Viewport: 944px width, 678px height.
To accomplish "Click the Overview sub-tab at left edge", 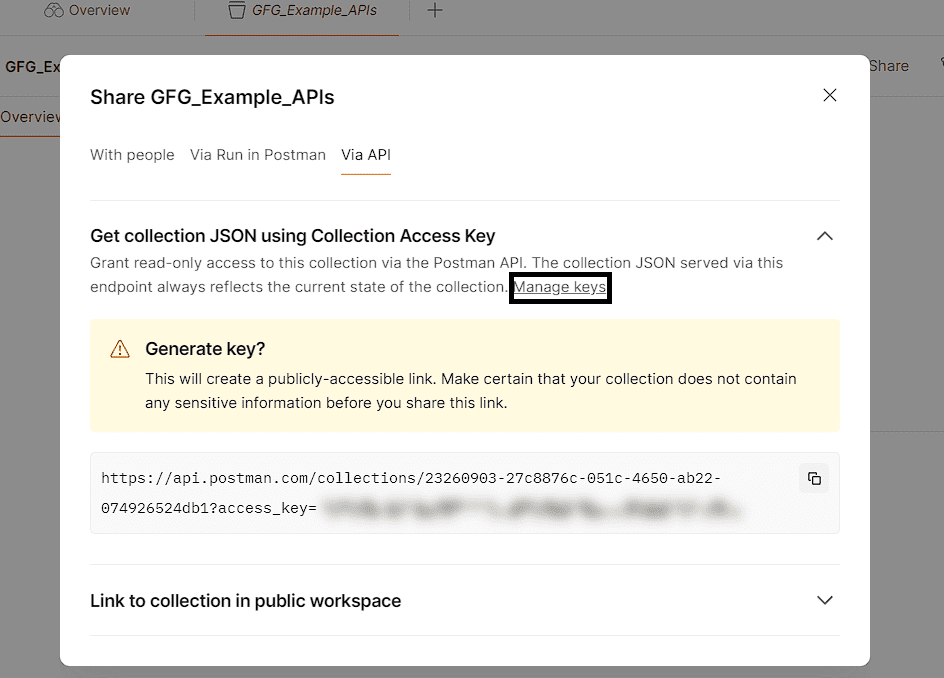I will pyautogui.click(x=30, y=117).
